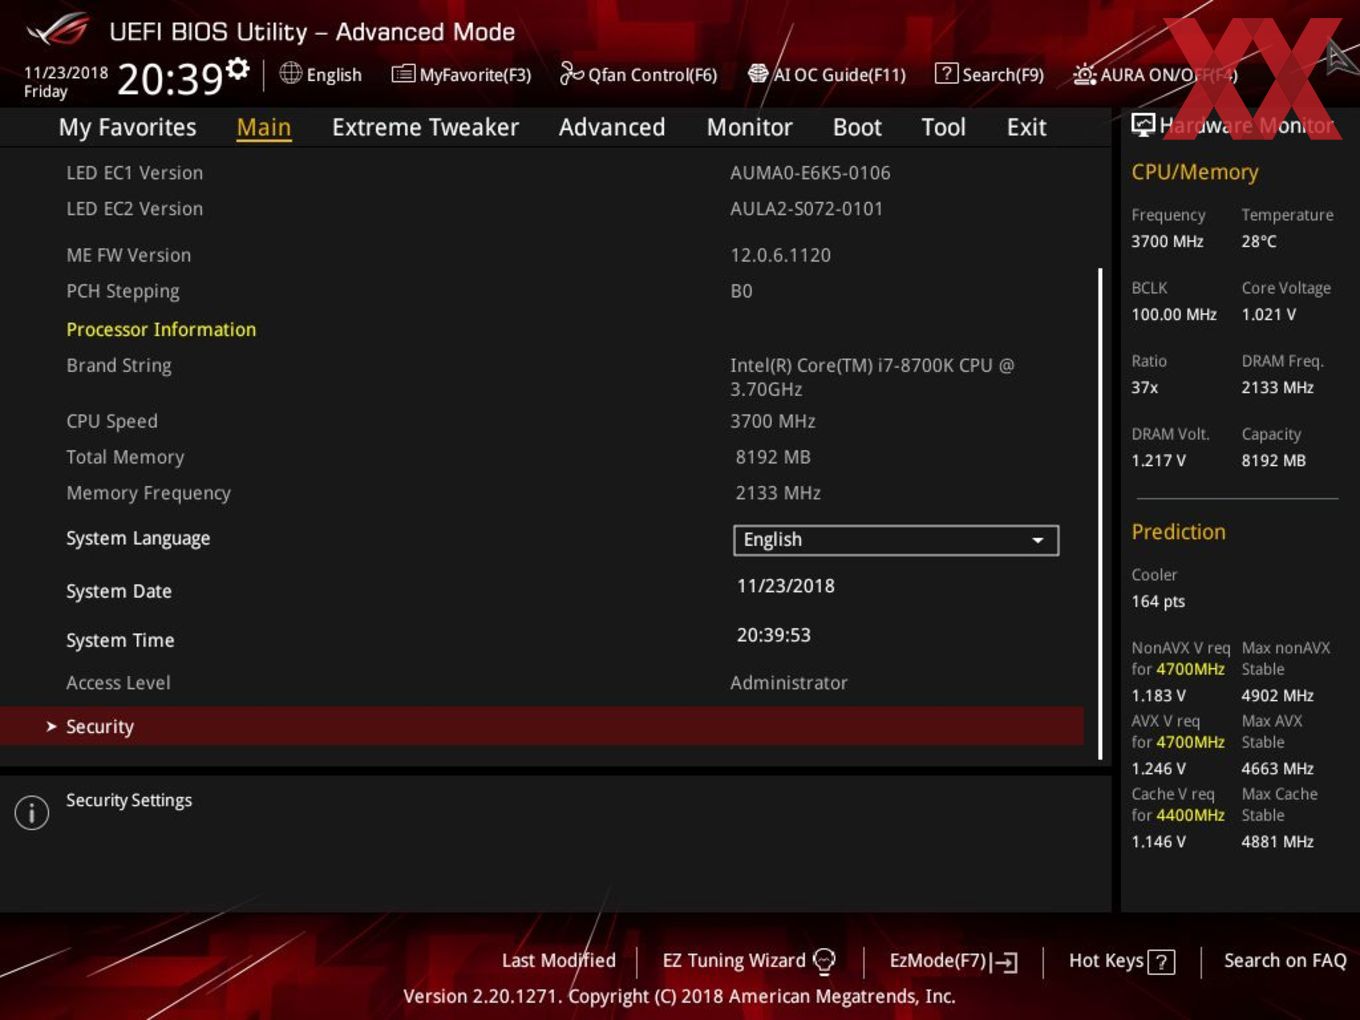Screen dimensions: 1360x1020
Task: Click the globe language icon
Action: click(x=290, y=73)
